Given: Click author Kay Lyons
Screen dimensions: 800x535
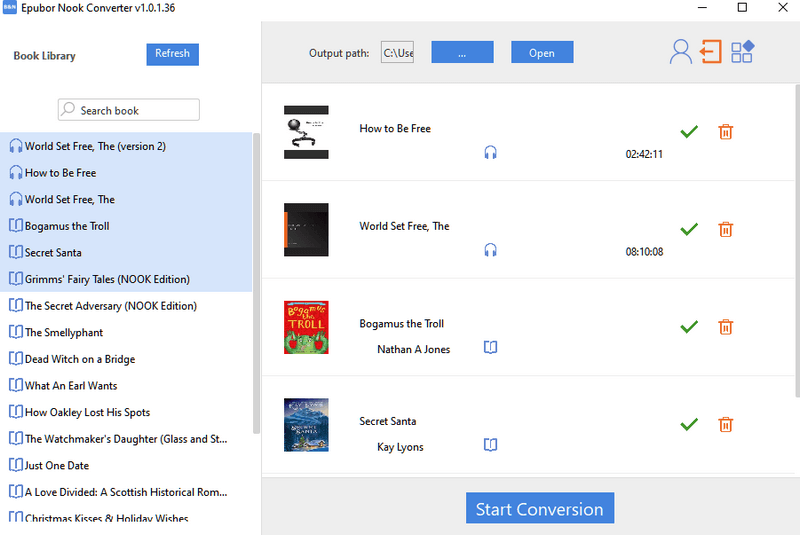Looking at the screenshot, I should click(401, 447).
